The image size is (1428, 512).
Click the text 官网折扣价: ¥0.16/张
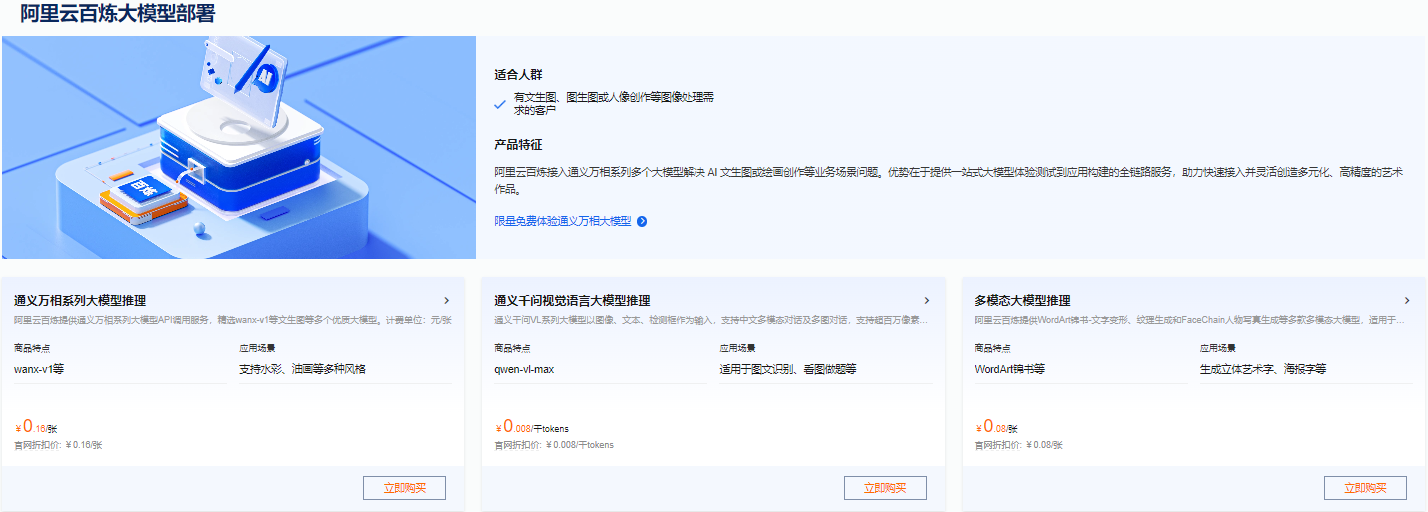pos(58,445)
